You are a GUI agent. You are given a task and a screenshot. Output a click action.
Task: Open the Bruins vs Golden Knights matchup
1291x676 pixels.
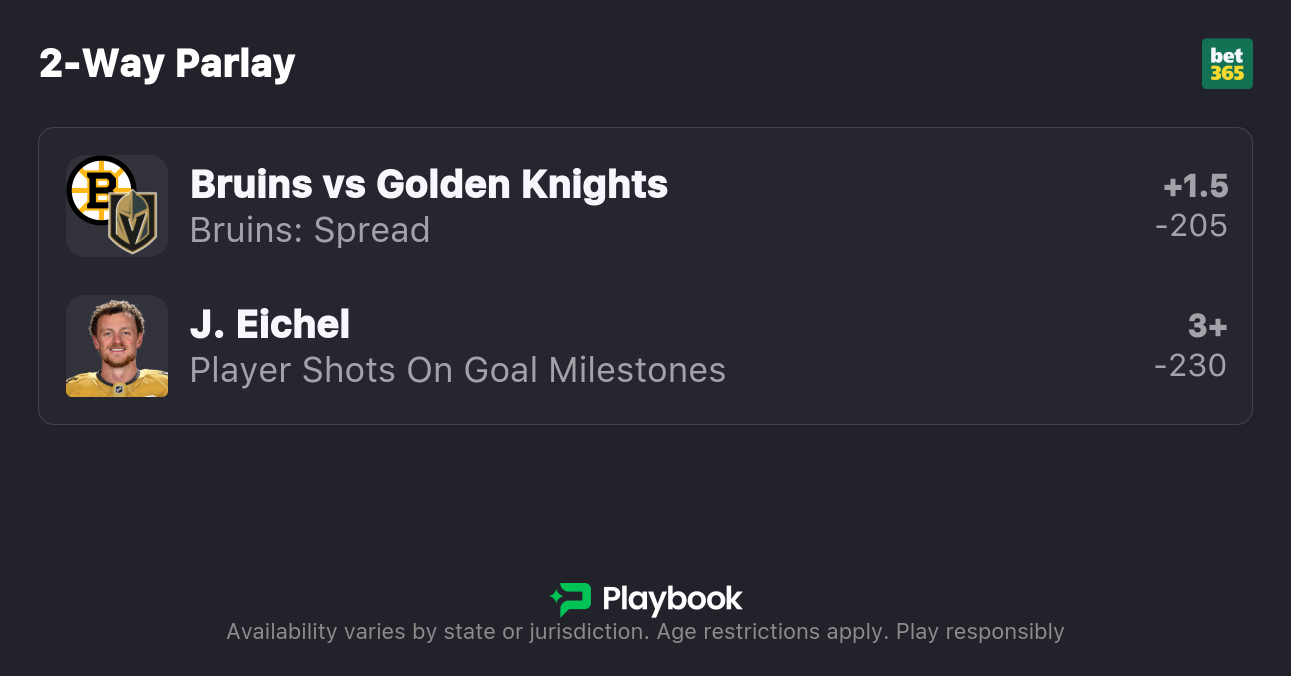[428, 184]
